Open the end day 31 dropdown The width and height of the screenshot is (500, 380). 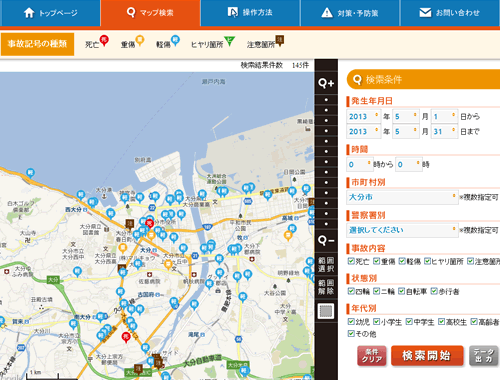(444, 131)
